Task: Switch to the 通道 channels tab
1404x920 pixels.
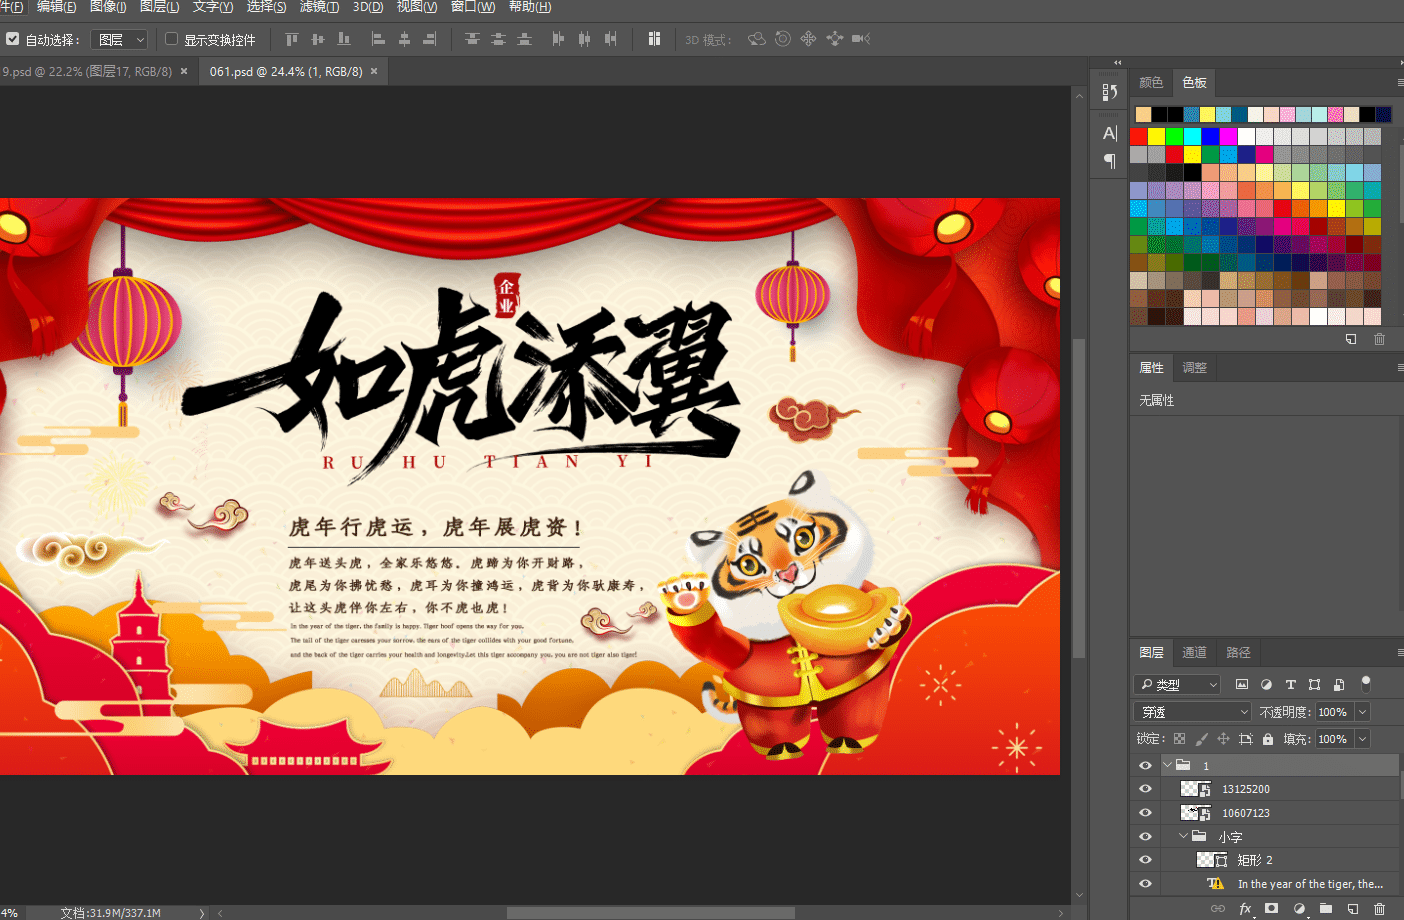Action: [x=1194, y=652]
